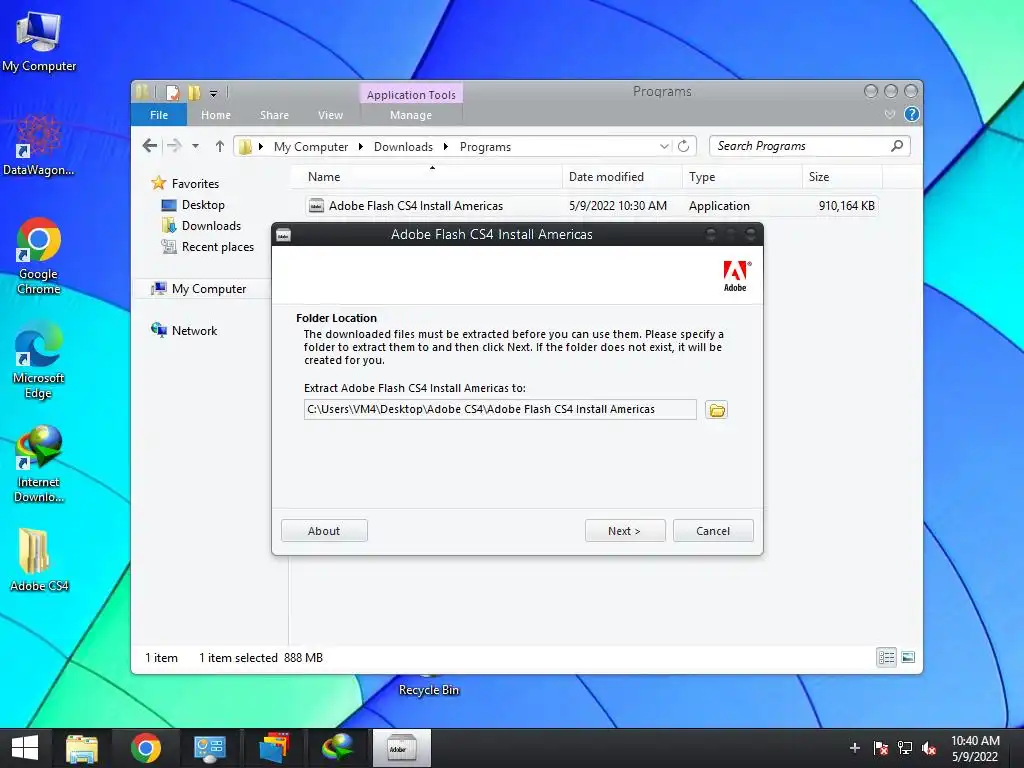Click the Explorer forward arrow

pyautogui.click(x=174, y=146)
